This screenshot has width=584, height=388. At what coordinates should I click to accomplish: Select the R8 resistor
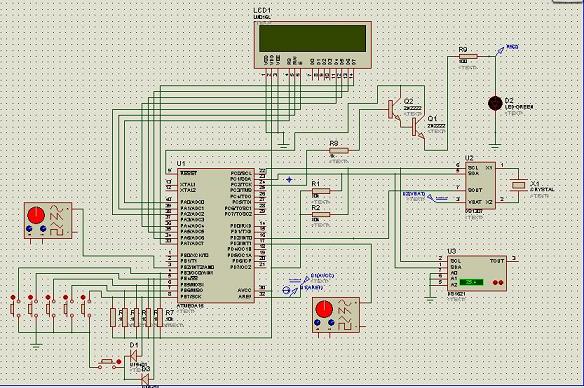(x=339, y=151)
